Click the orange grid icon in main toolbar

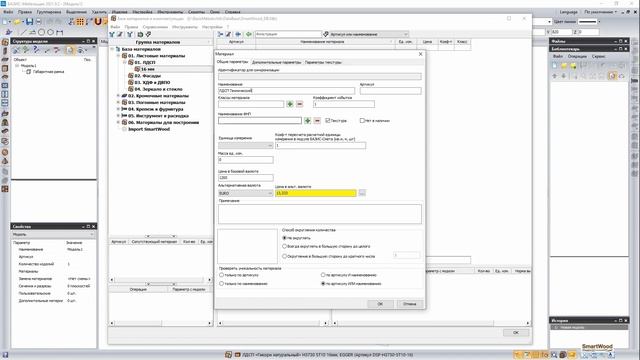point(80,22)
